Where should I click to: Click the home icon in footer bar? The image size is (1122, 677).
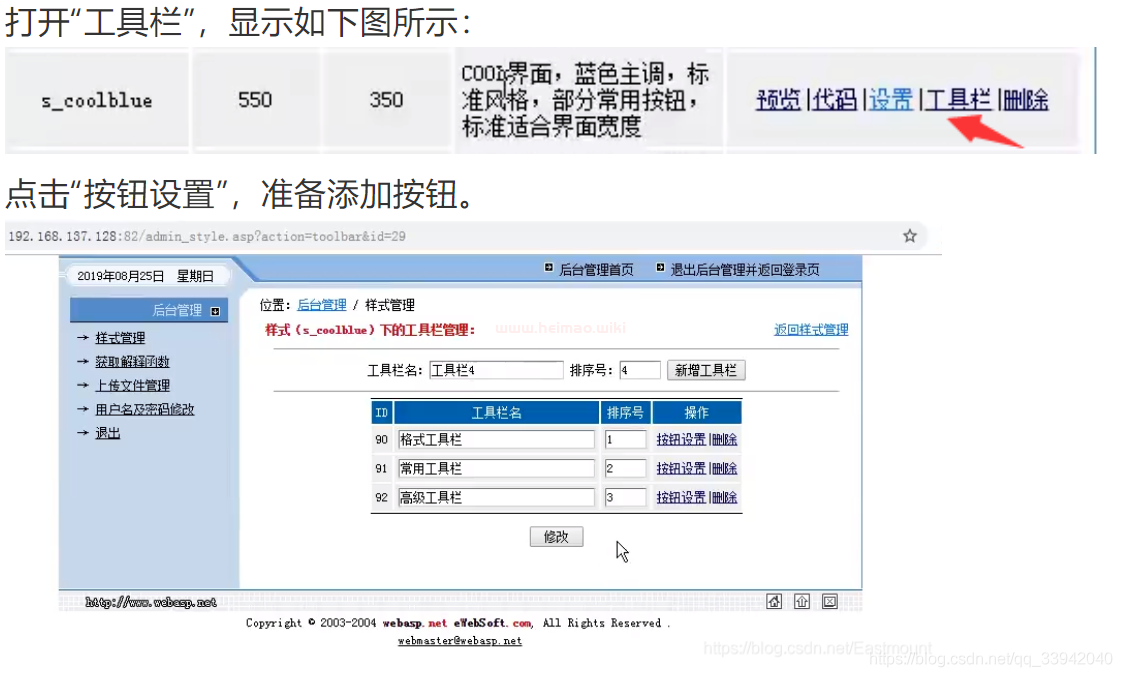[774, 601]
